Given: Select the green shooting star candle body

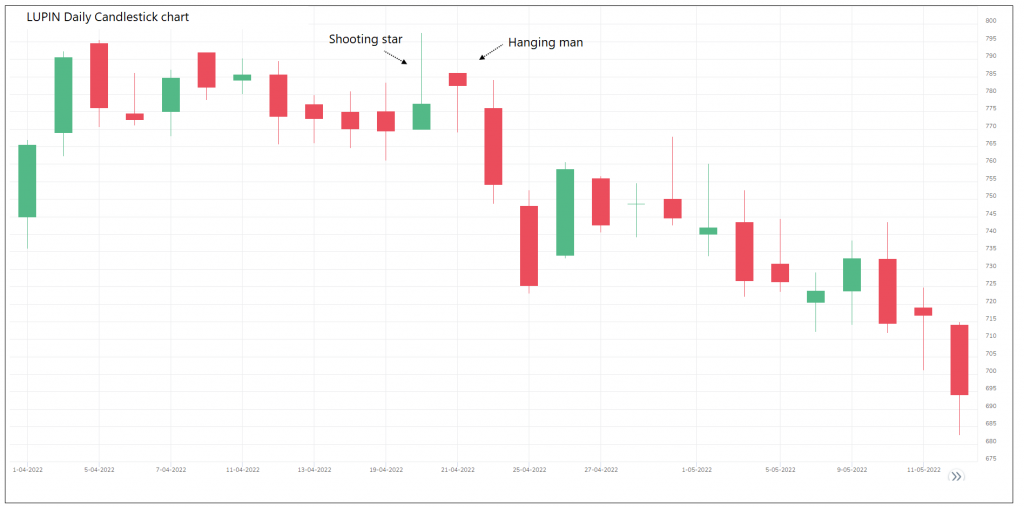Looking at the screenshot, I should pos(422,117).
